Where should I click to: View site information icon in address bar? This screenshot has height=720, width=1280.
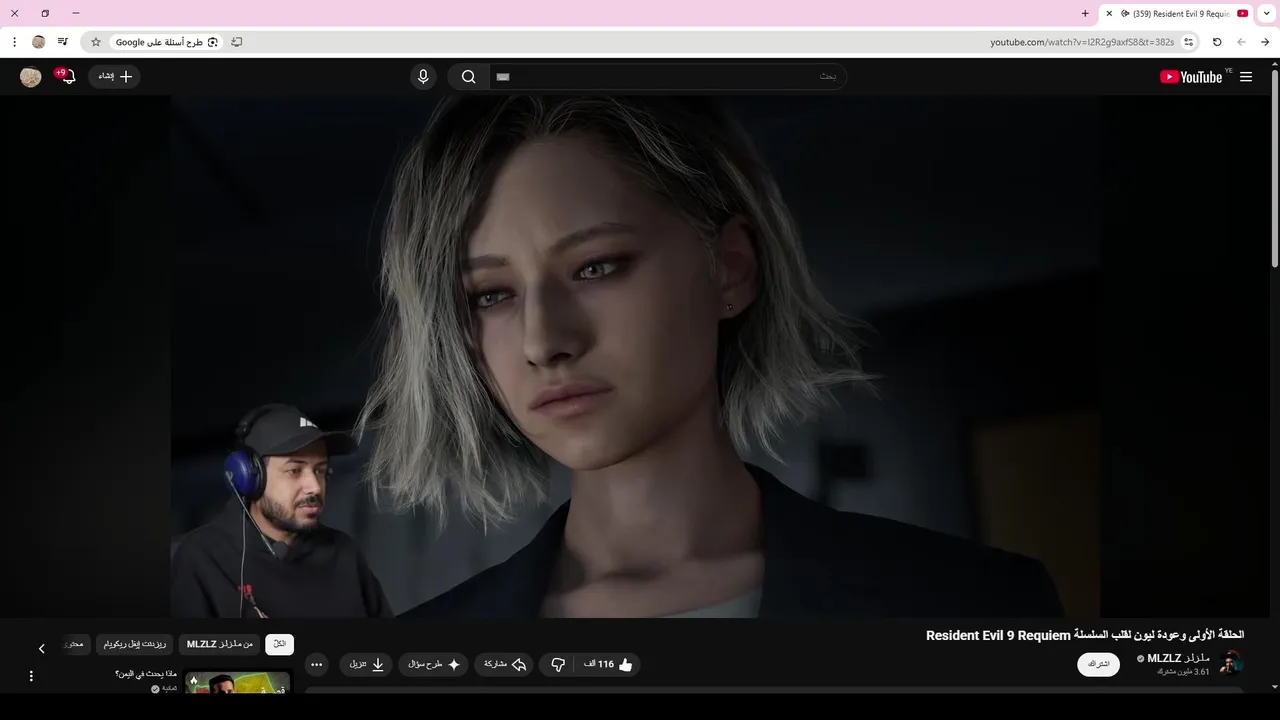point(1188,42)
